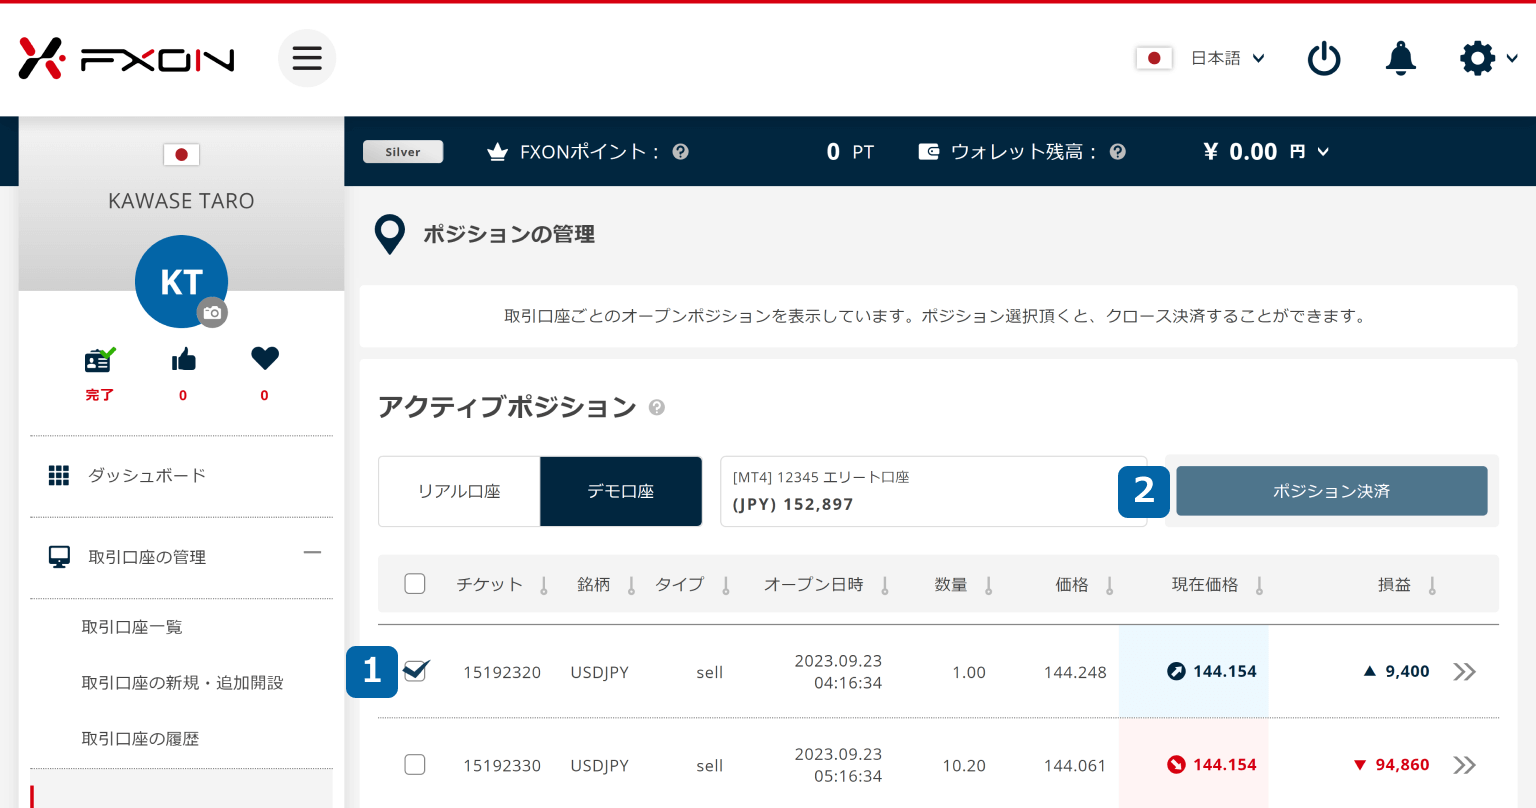Click the FXON points crown icon
The image size is (1536, 808).
[497, 152]
